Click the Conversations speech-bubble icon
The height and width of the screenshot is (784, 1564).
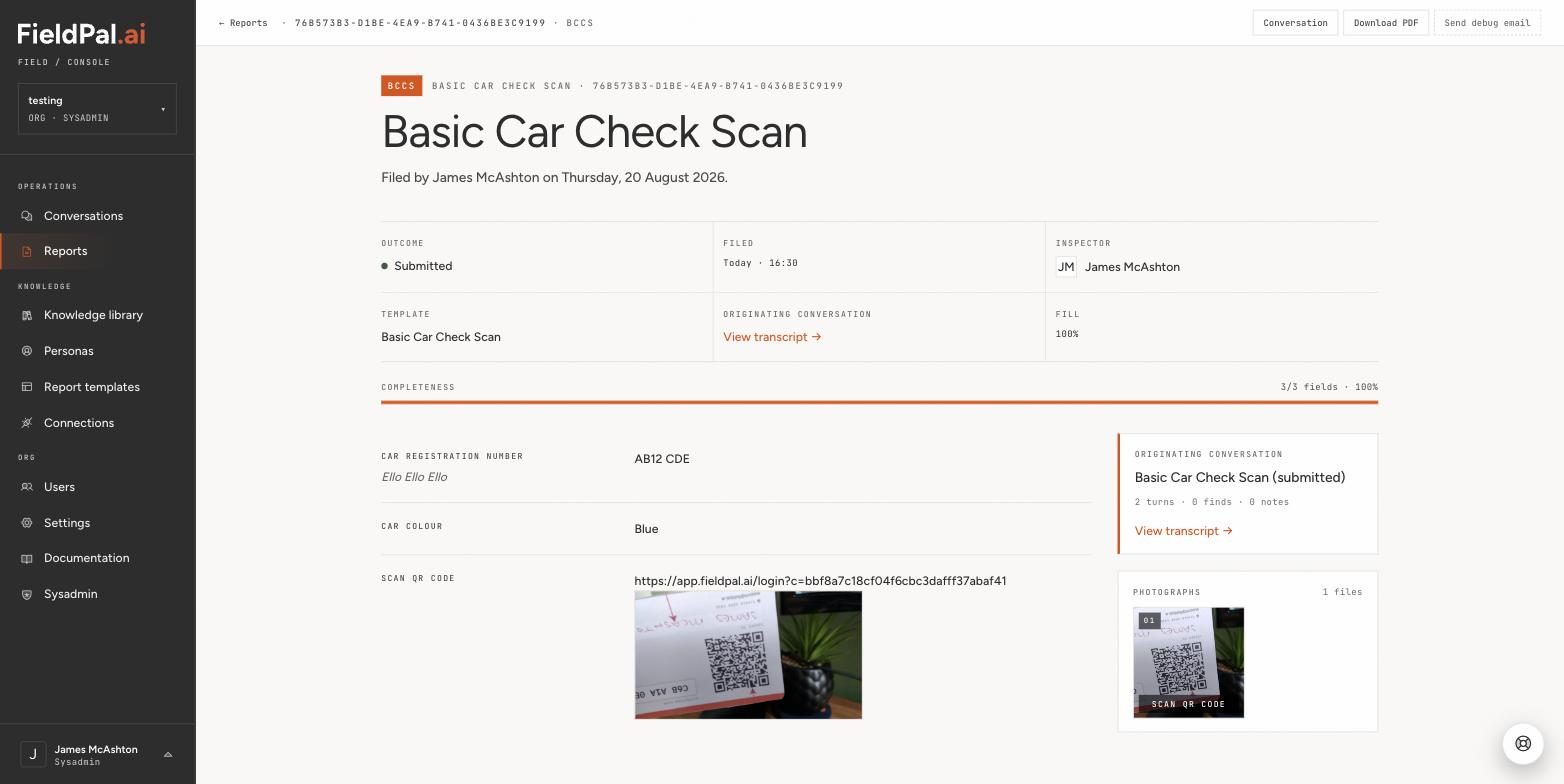click(27, 216)
